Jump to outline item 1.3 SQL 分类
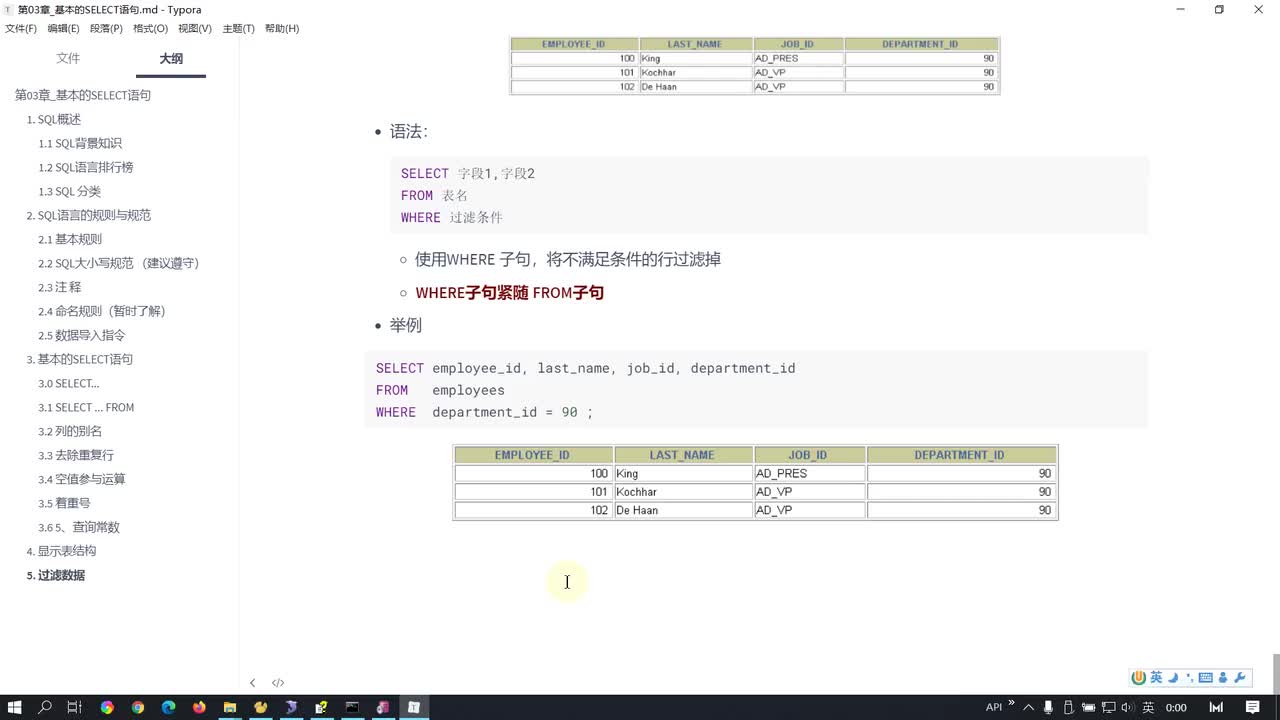The image size is (1280, 720). coord(70,191)
